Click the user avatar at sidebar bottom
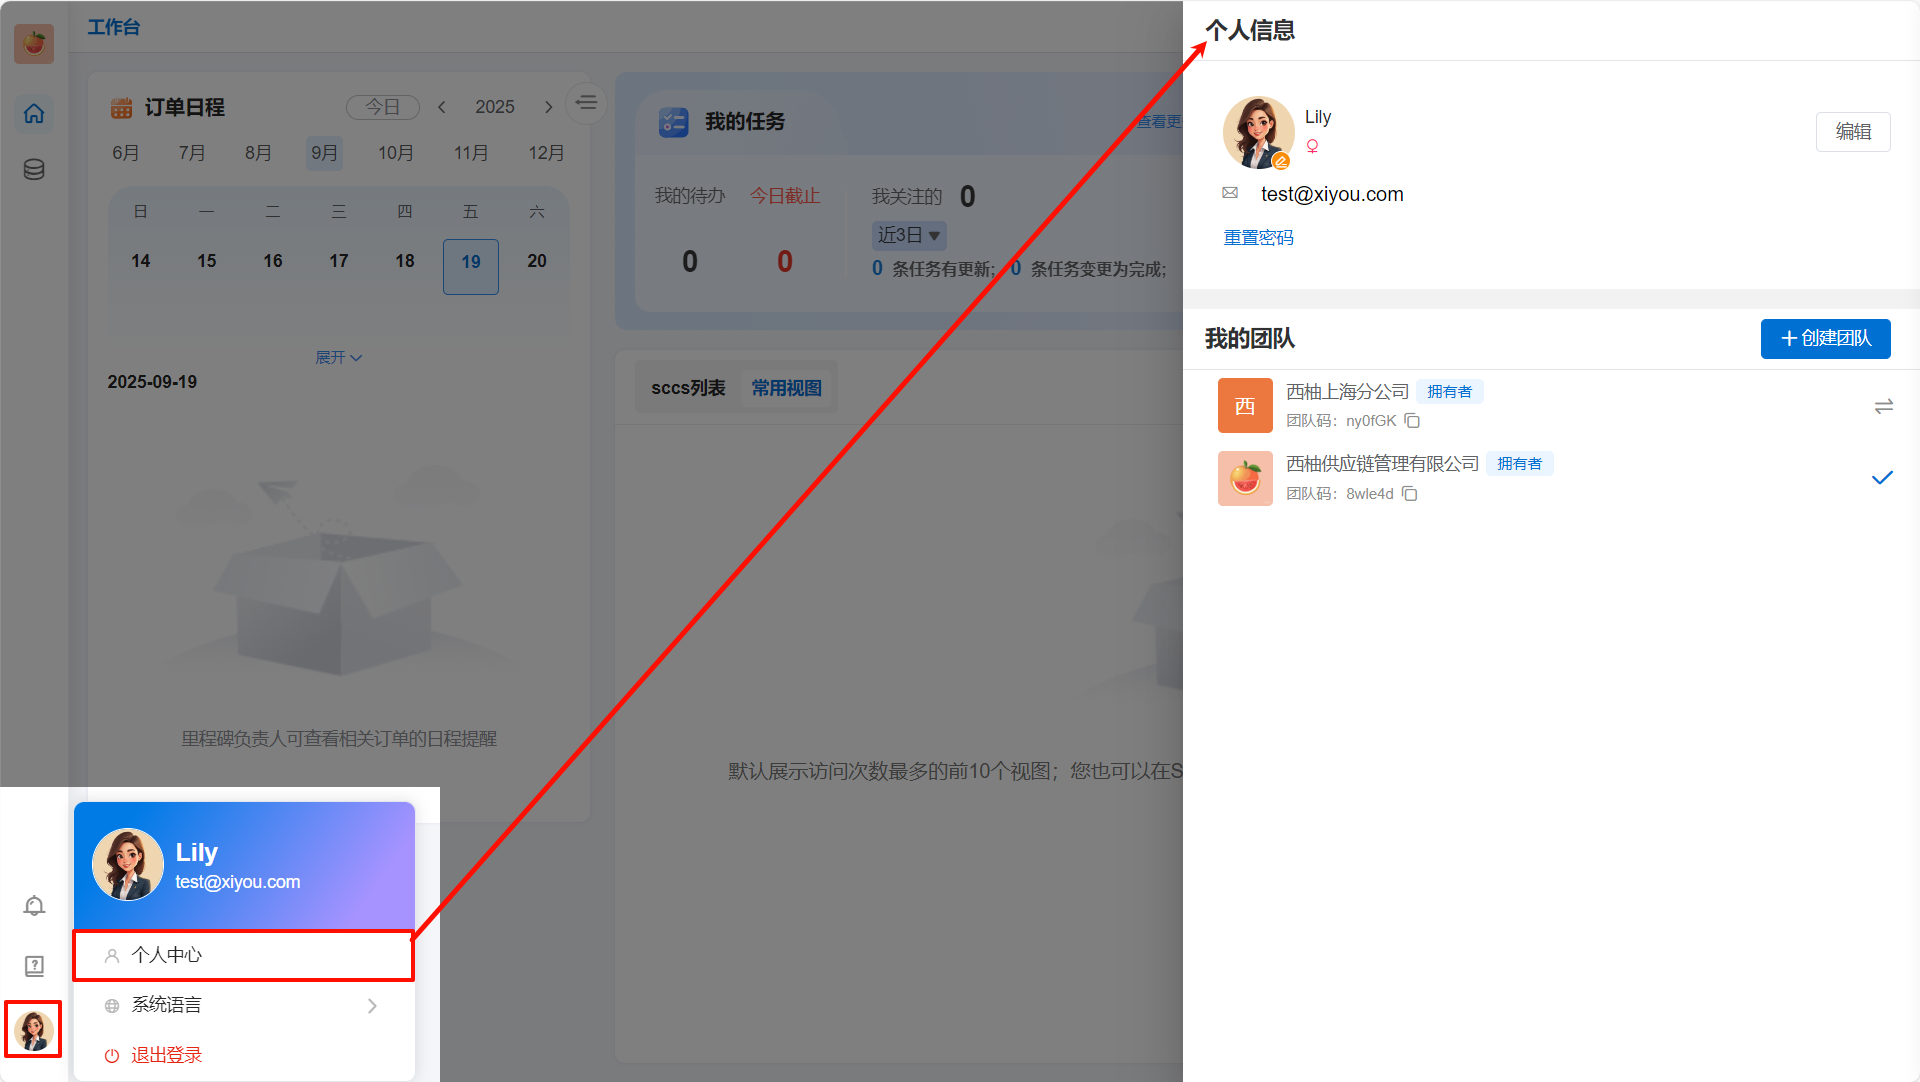This screenshot has height=1082, width=1920. (x=34, y=1030)
